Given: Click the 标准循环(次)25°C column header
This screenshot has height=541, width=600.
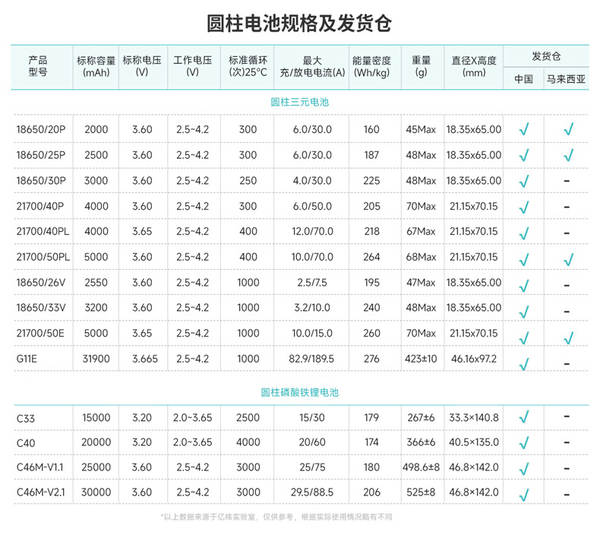Looking at the screenshot, I should (x=248, y=66).
